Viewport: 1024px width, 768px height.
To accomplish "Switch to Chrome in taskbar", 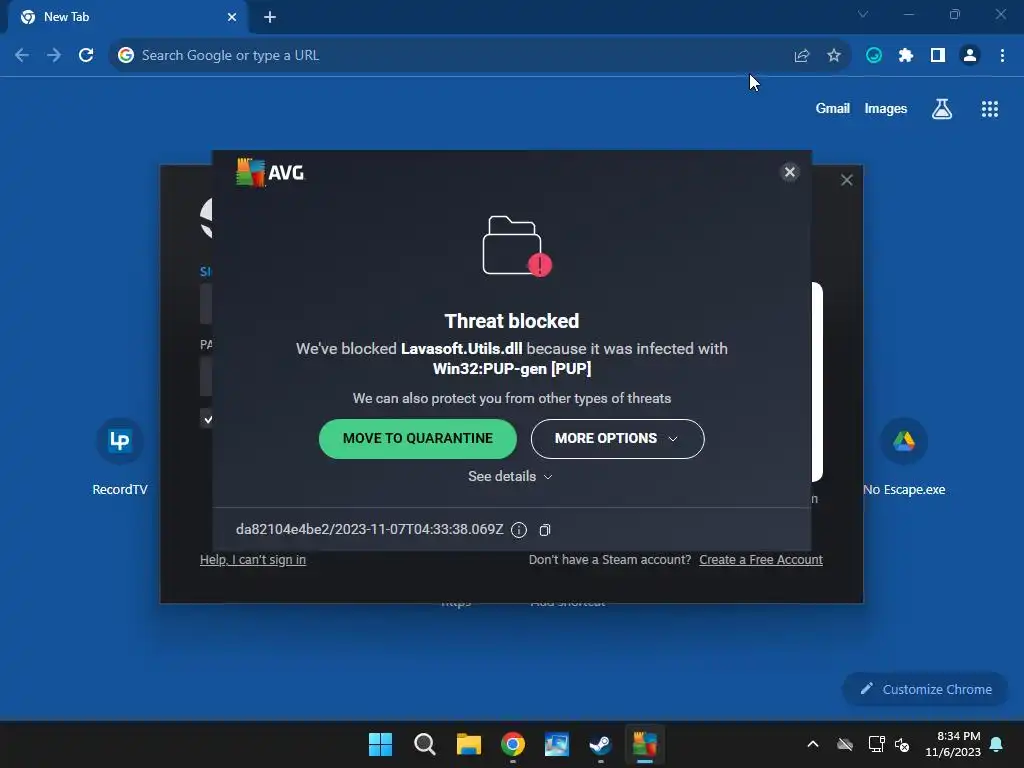I will (513, 744).
